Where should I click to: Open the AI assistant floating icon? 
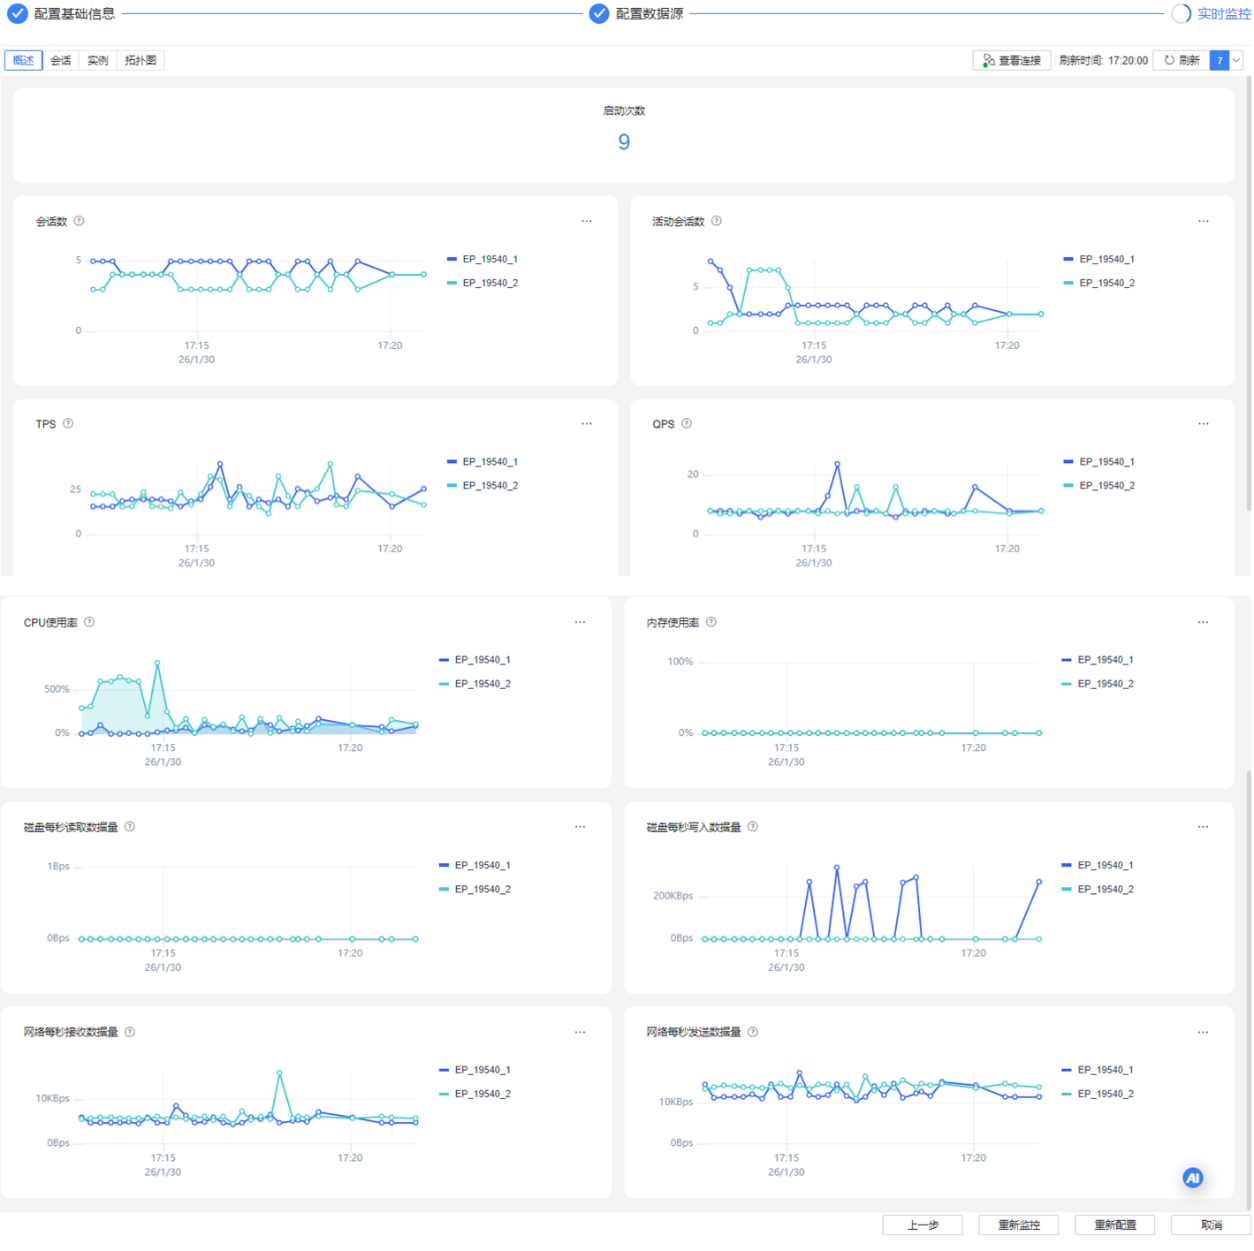[x=1192, y=1178]
